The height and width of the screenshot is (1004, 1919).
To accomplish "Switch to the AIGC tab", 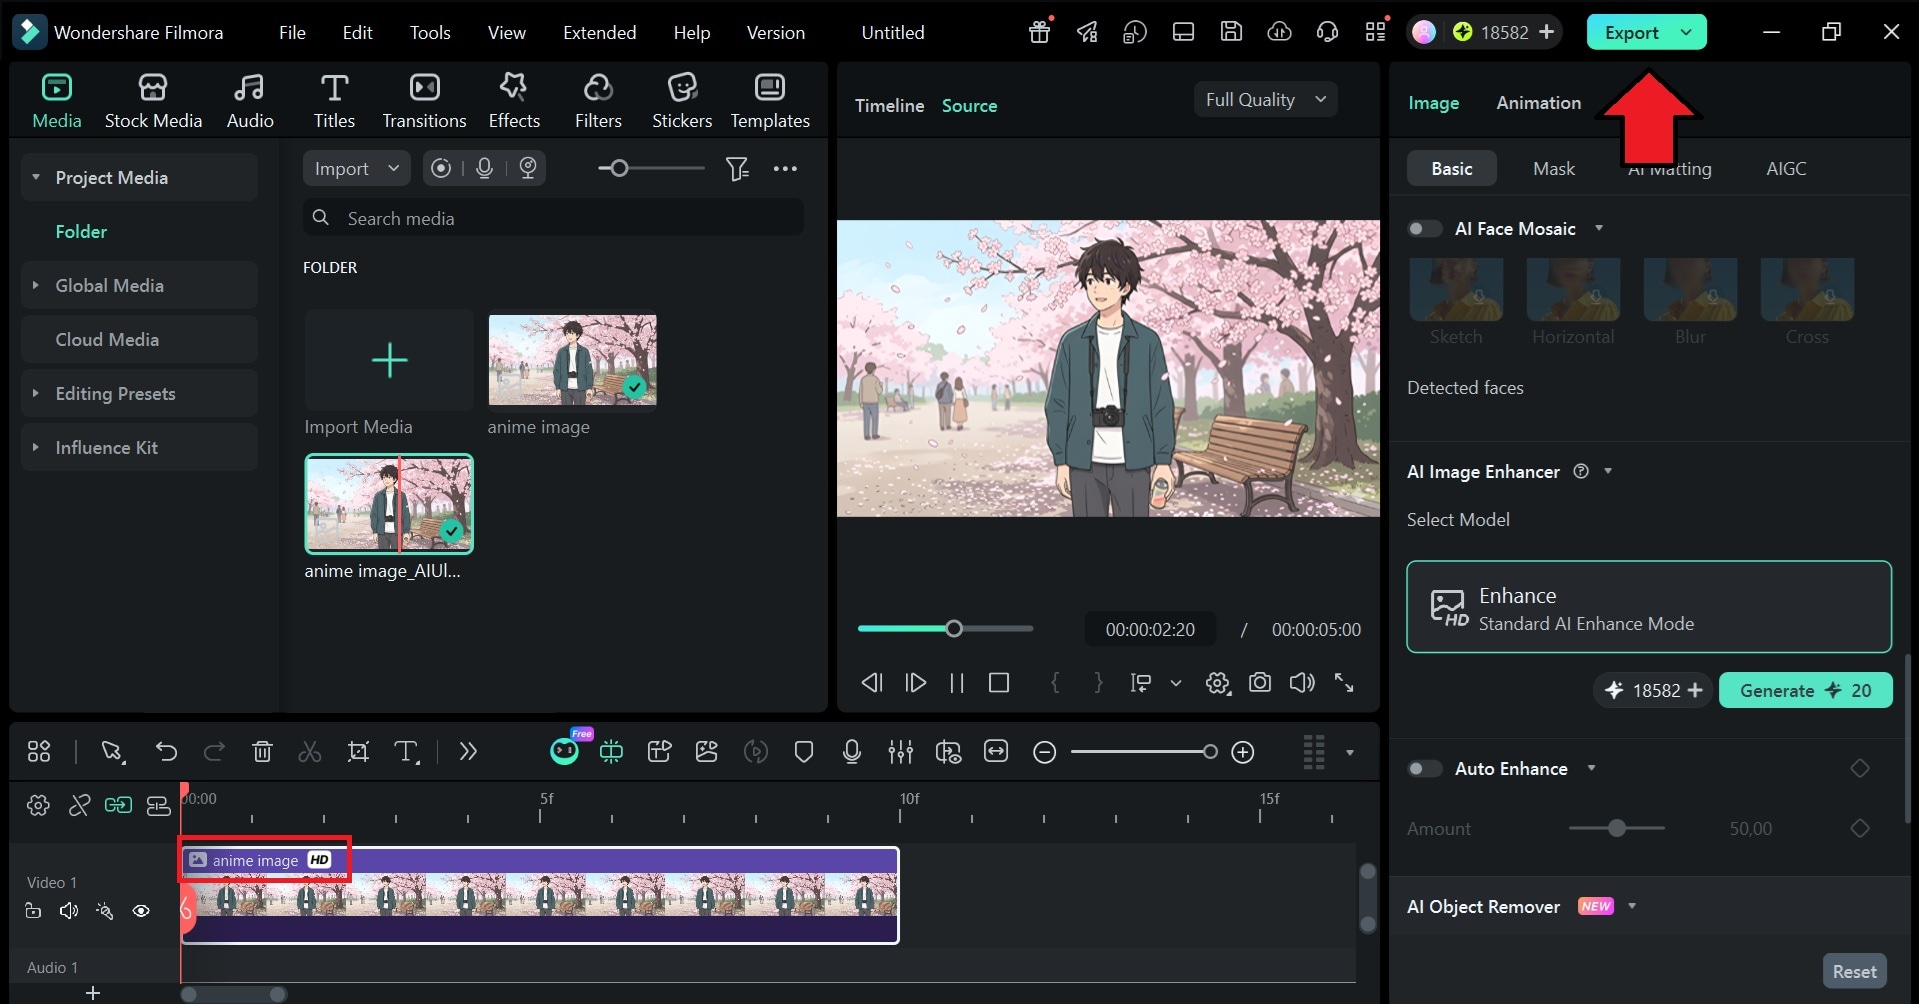I will pos(1786,169).
